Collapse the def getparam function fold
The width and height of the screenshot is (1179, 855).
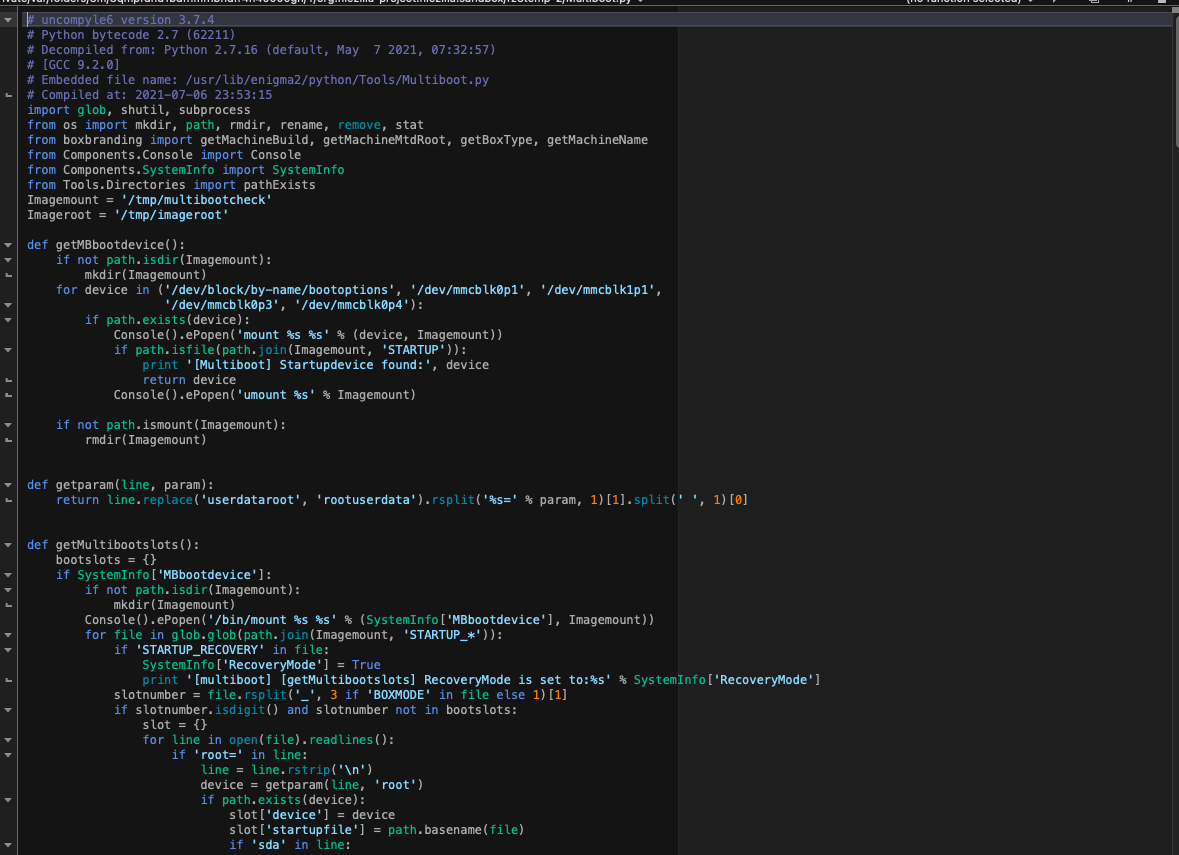9,485
